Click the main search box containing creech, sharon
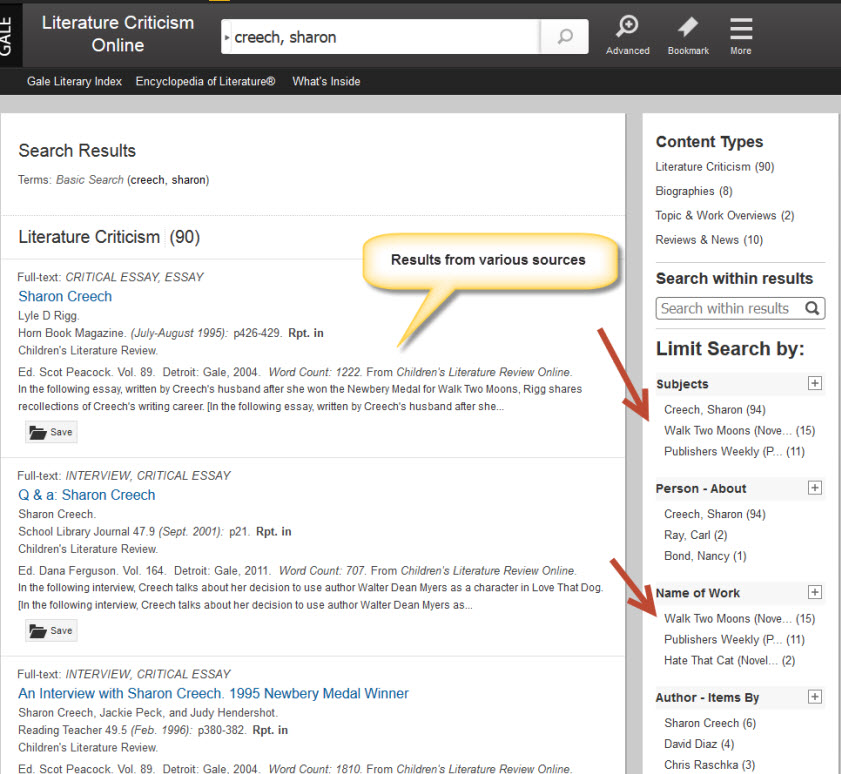Viewport: 841px width, 774px height. 381,36
